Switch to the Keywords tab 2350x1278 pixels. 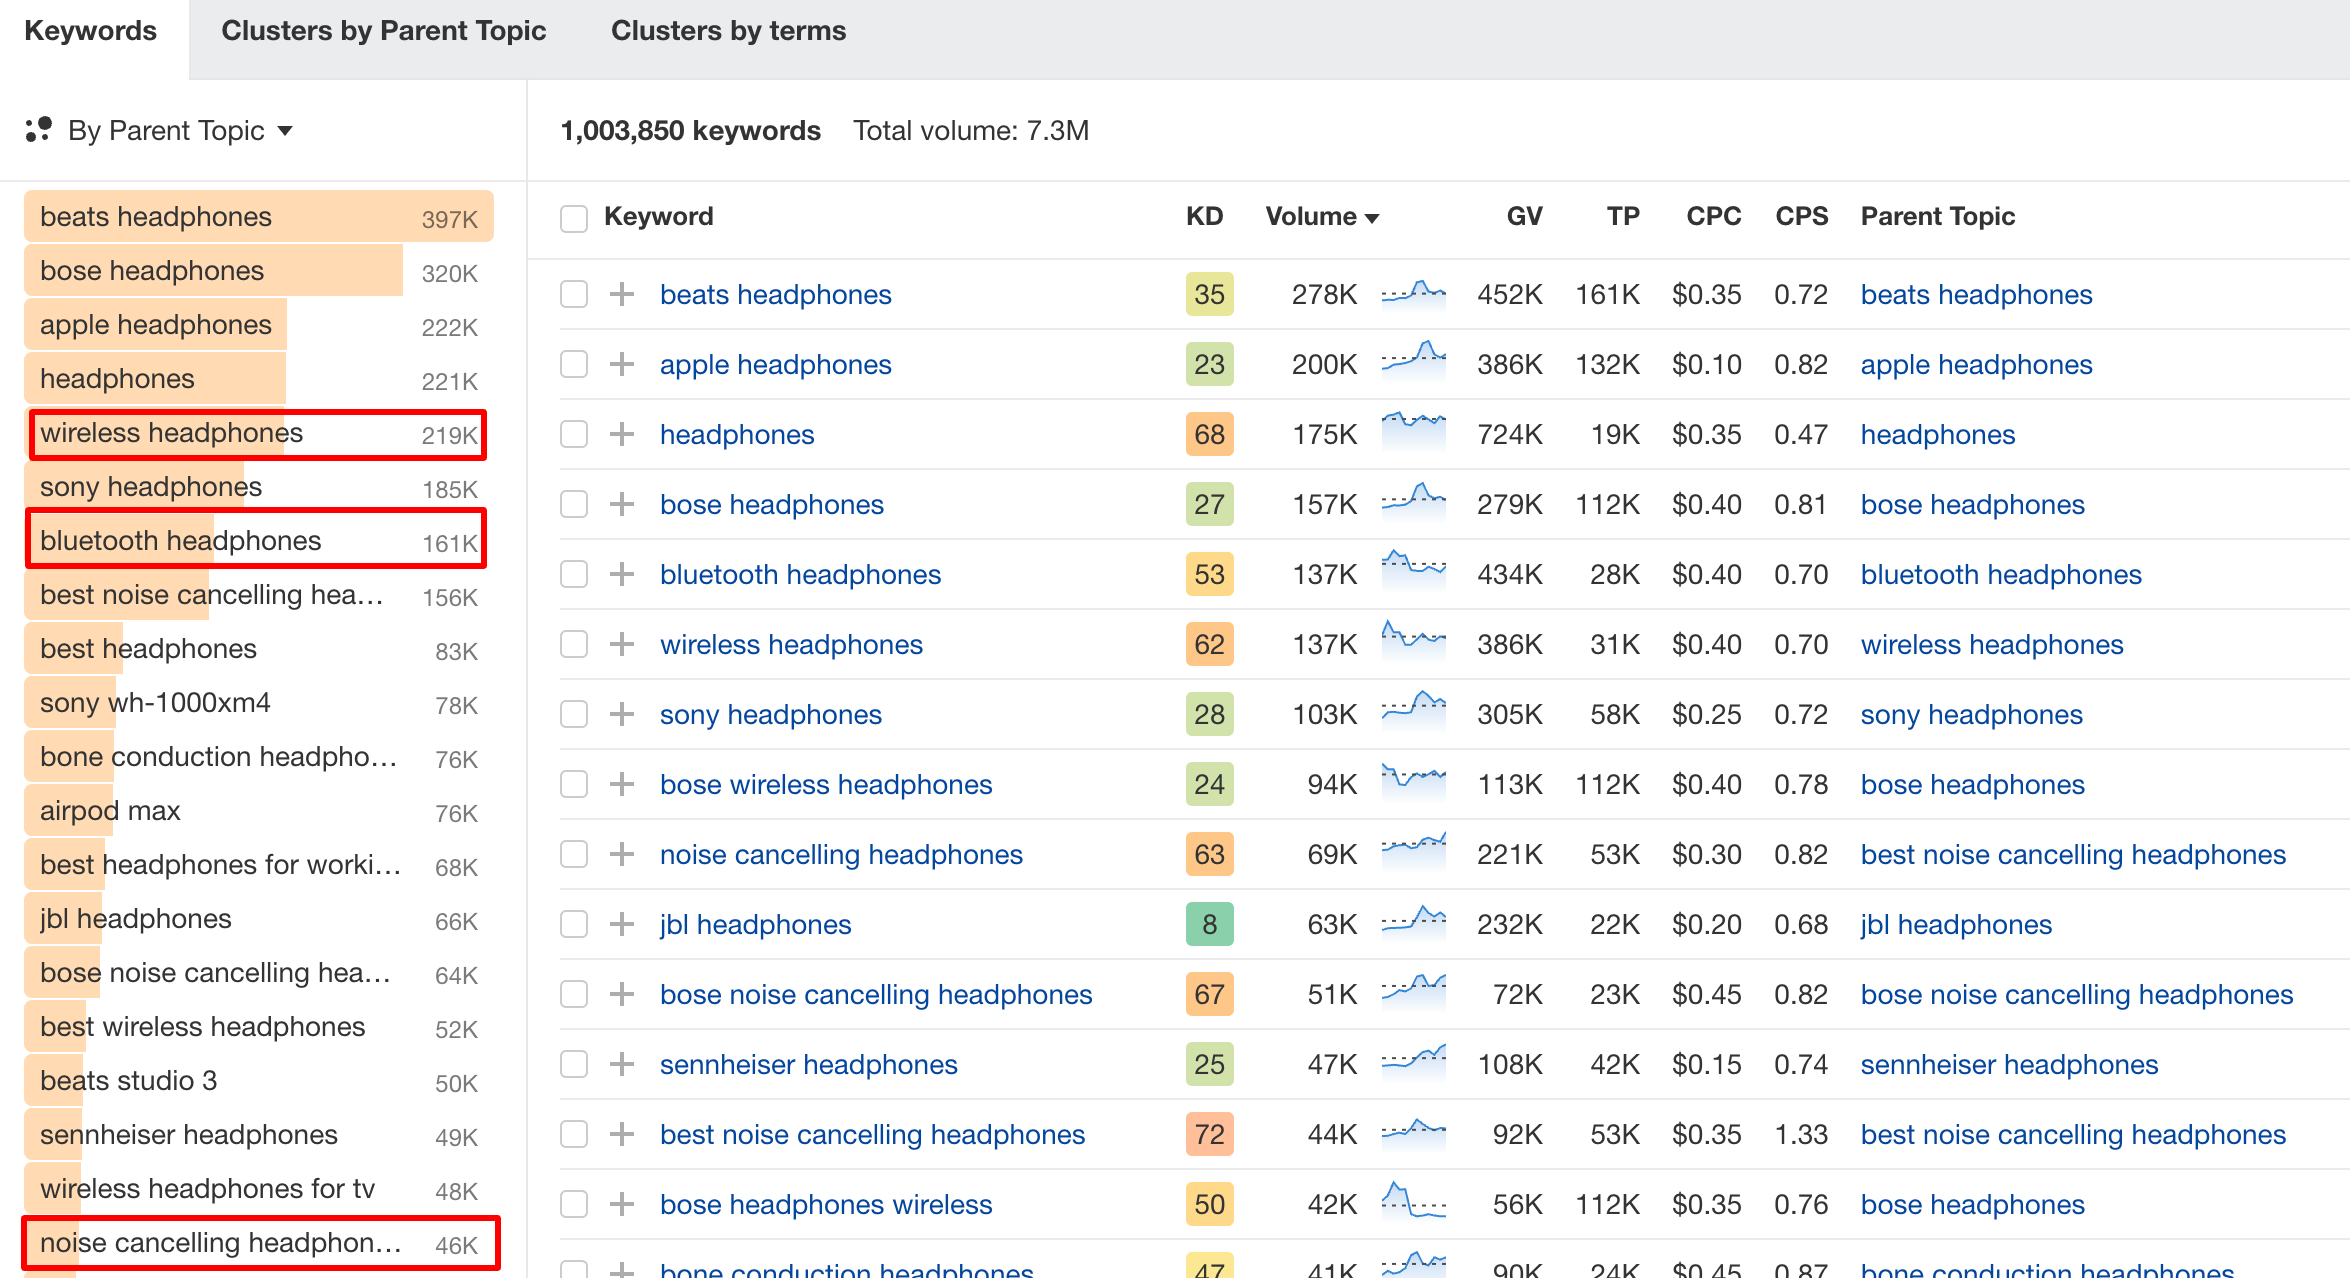click(91, 31)
